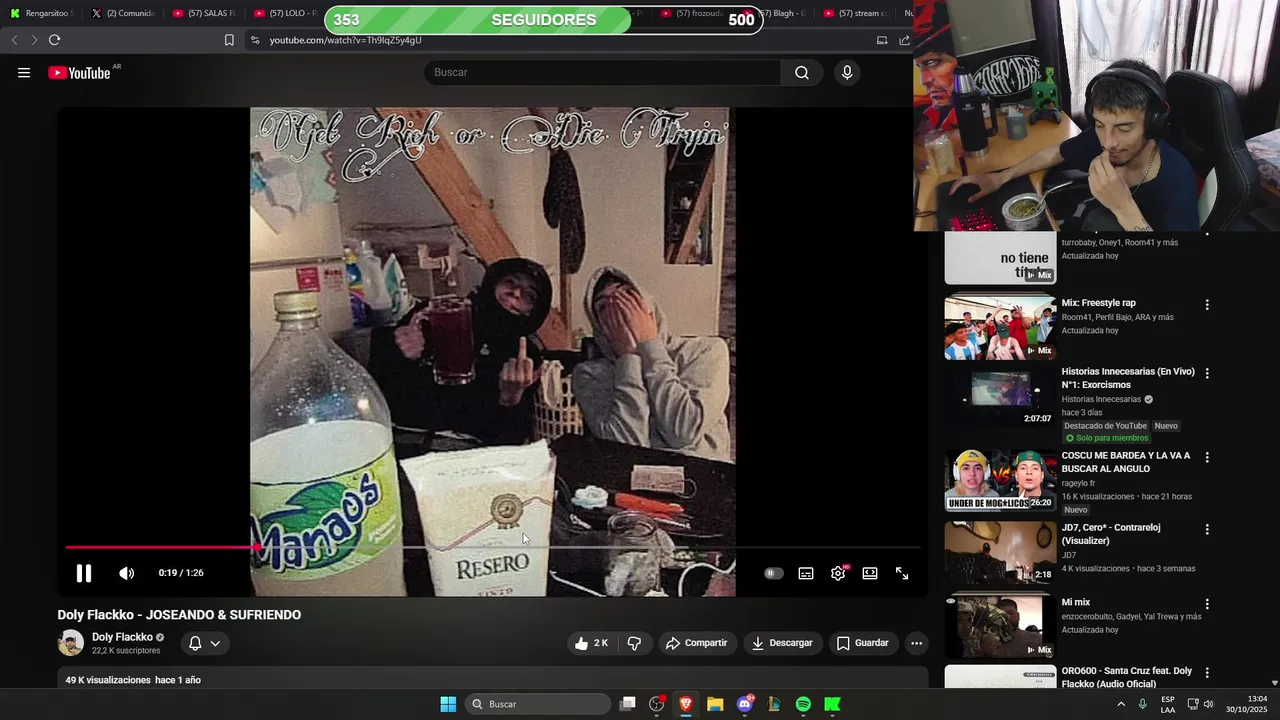Click the share icon in address bar
This screenshot has width=1280, height=720.
904,40
